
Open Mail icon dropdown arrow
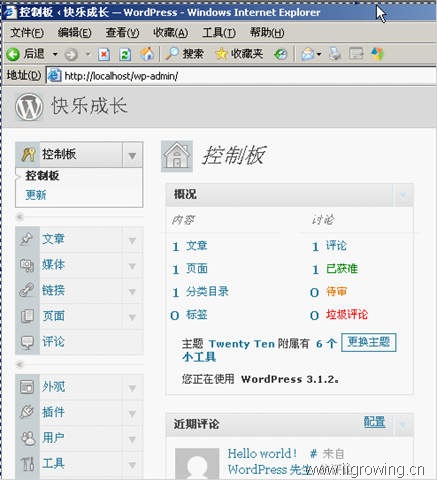point(319,54)
